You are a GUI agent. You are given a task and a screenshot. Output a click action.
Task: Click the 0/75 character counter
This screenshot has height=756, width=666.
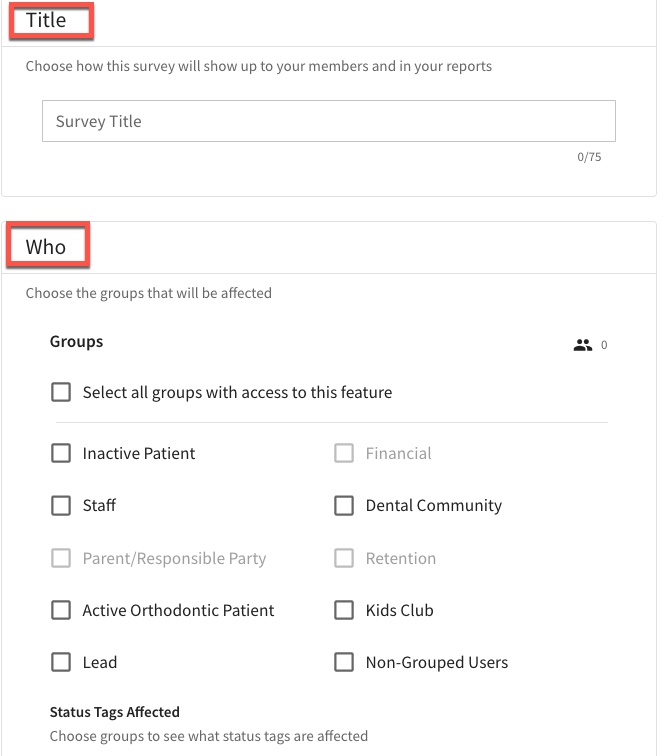589,157
